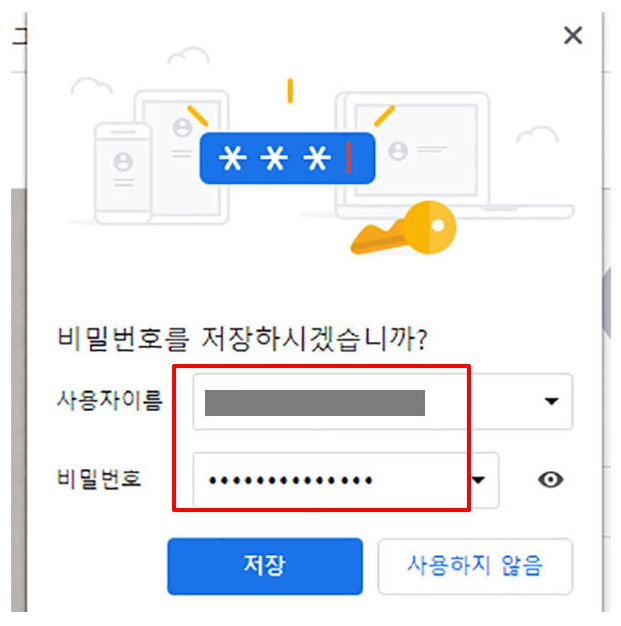
Task: Click the avatar icon on the phone
Action: pos(123,162)
